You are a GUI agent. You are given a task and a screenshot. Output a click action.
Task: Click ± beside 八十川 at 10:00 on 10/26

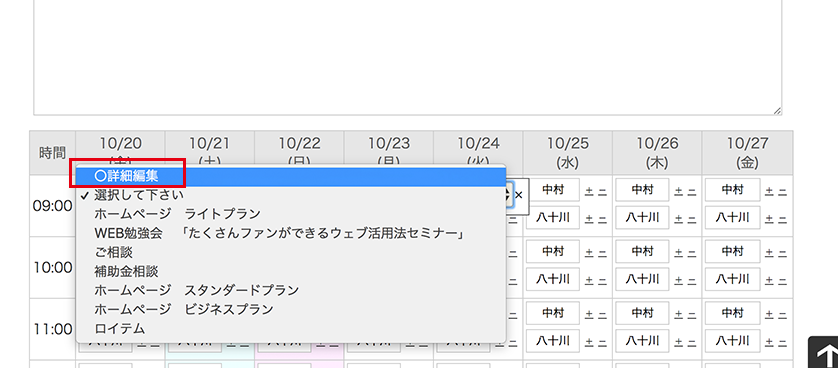[679, 280]
